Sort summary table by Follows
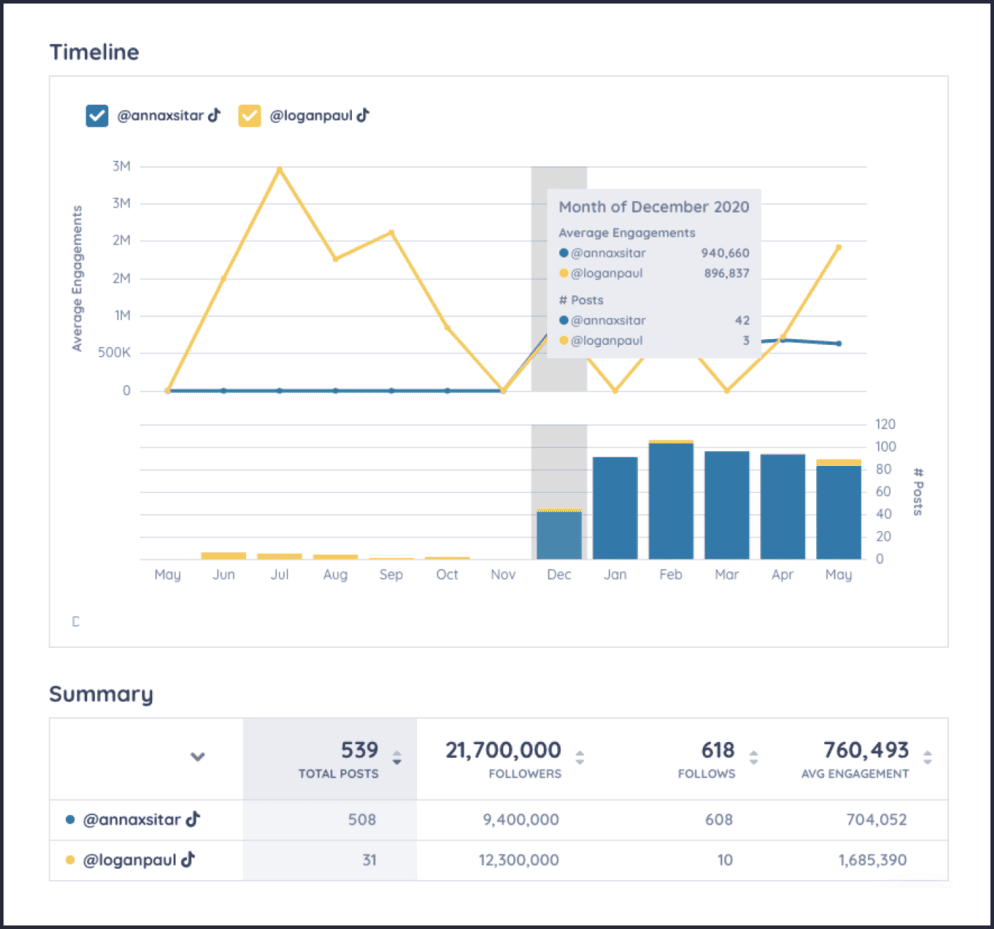The width and height of the screenshot is (994, 929). click(x=753, y=757)
